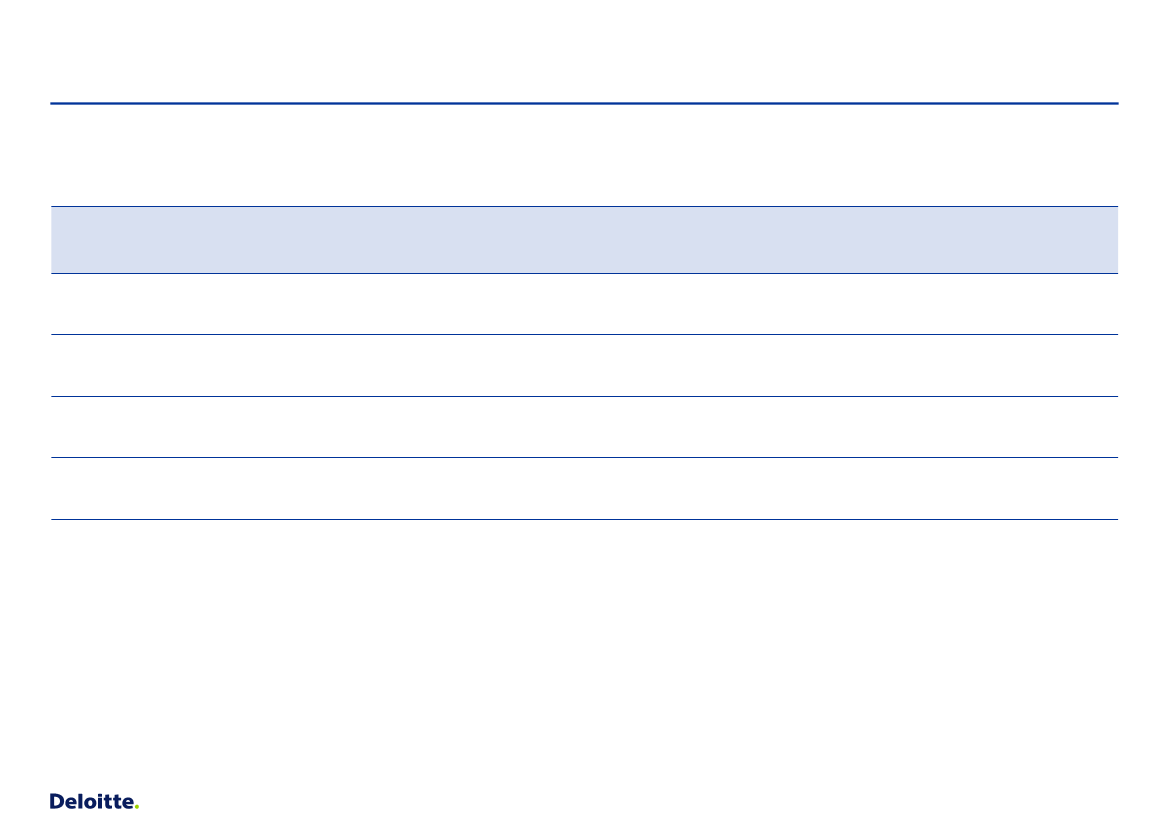Click the blank subtitle area above table
The height and width of the screenshot is (827, 1169).
click(584, 155)
